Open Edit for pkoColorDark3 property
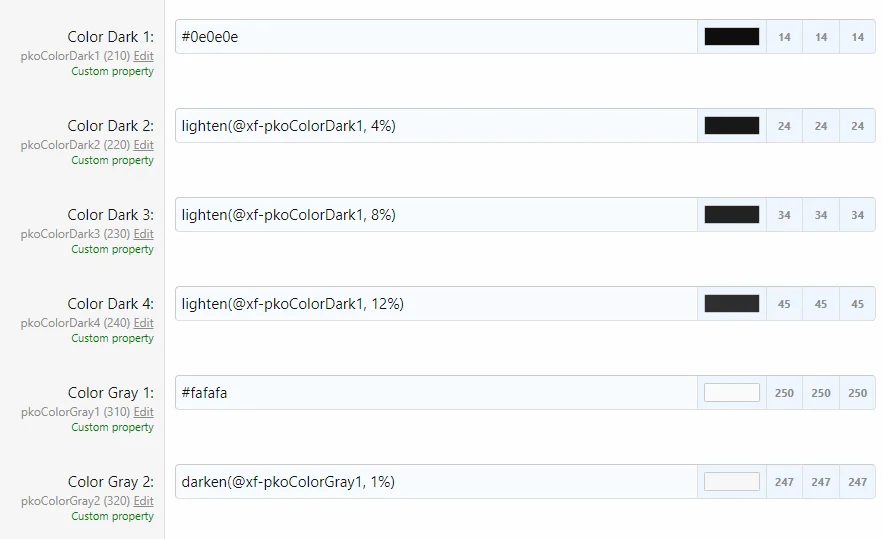883x539 pixels. coord(144,234)
